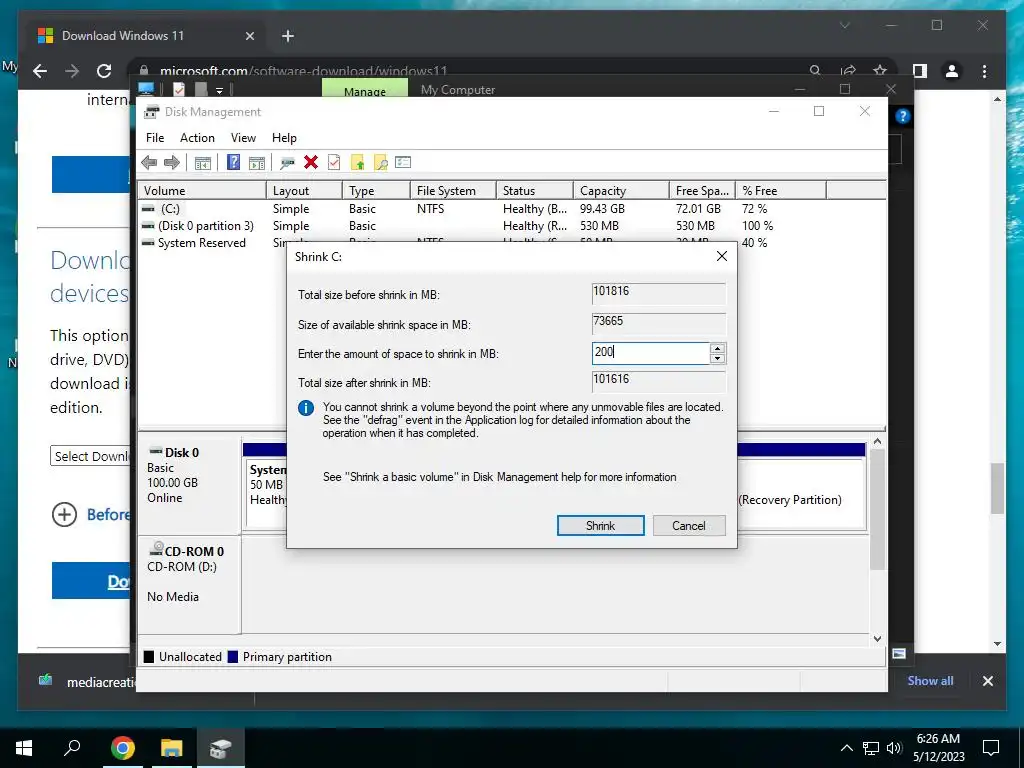The image size is (1024, 768).
Task: Click the Cancel button in Shrink dialog
Action: (x=688, y=526)
